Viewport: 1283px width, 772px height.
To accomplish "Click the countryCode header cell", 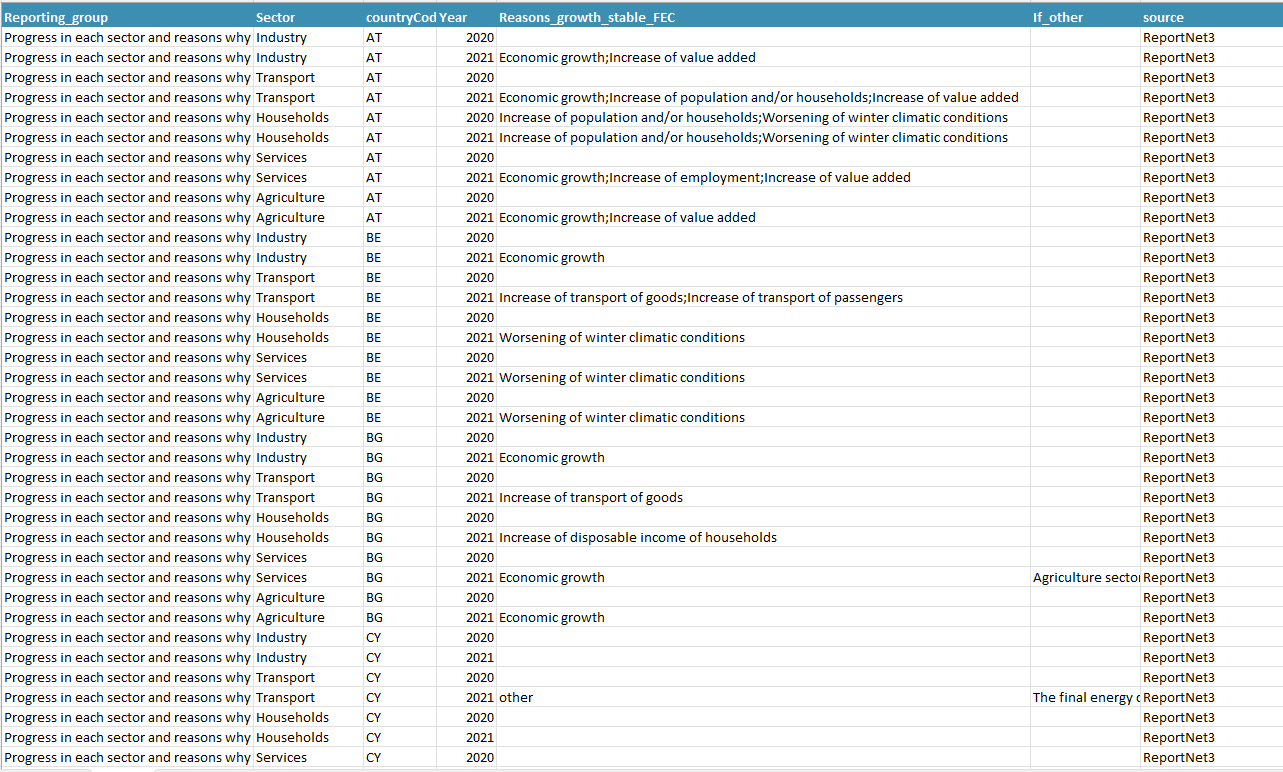I will pos(400,17).
